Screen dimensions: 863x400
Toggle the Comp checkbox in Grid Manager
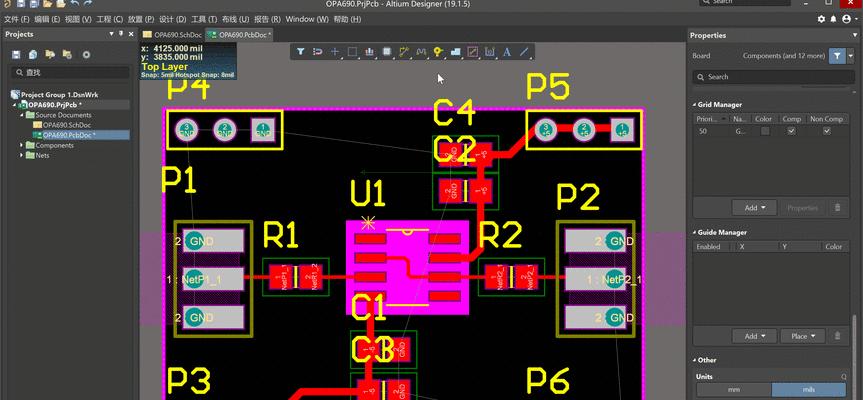point(791,131)
